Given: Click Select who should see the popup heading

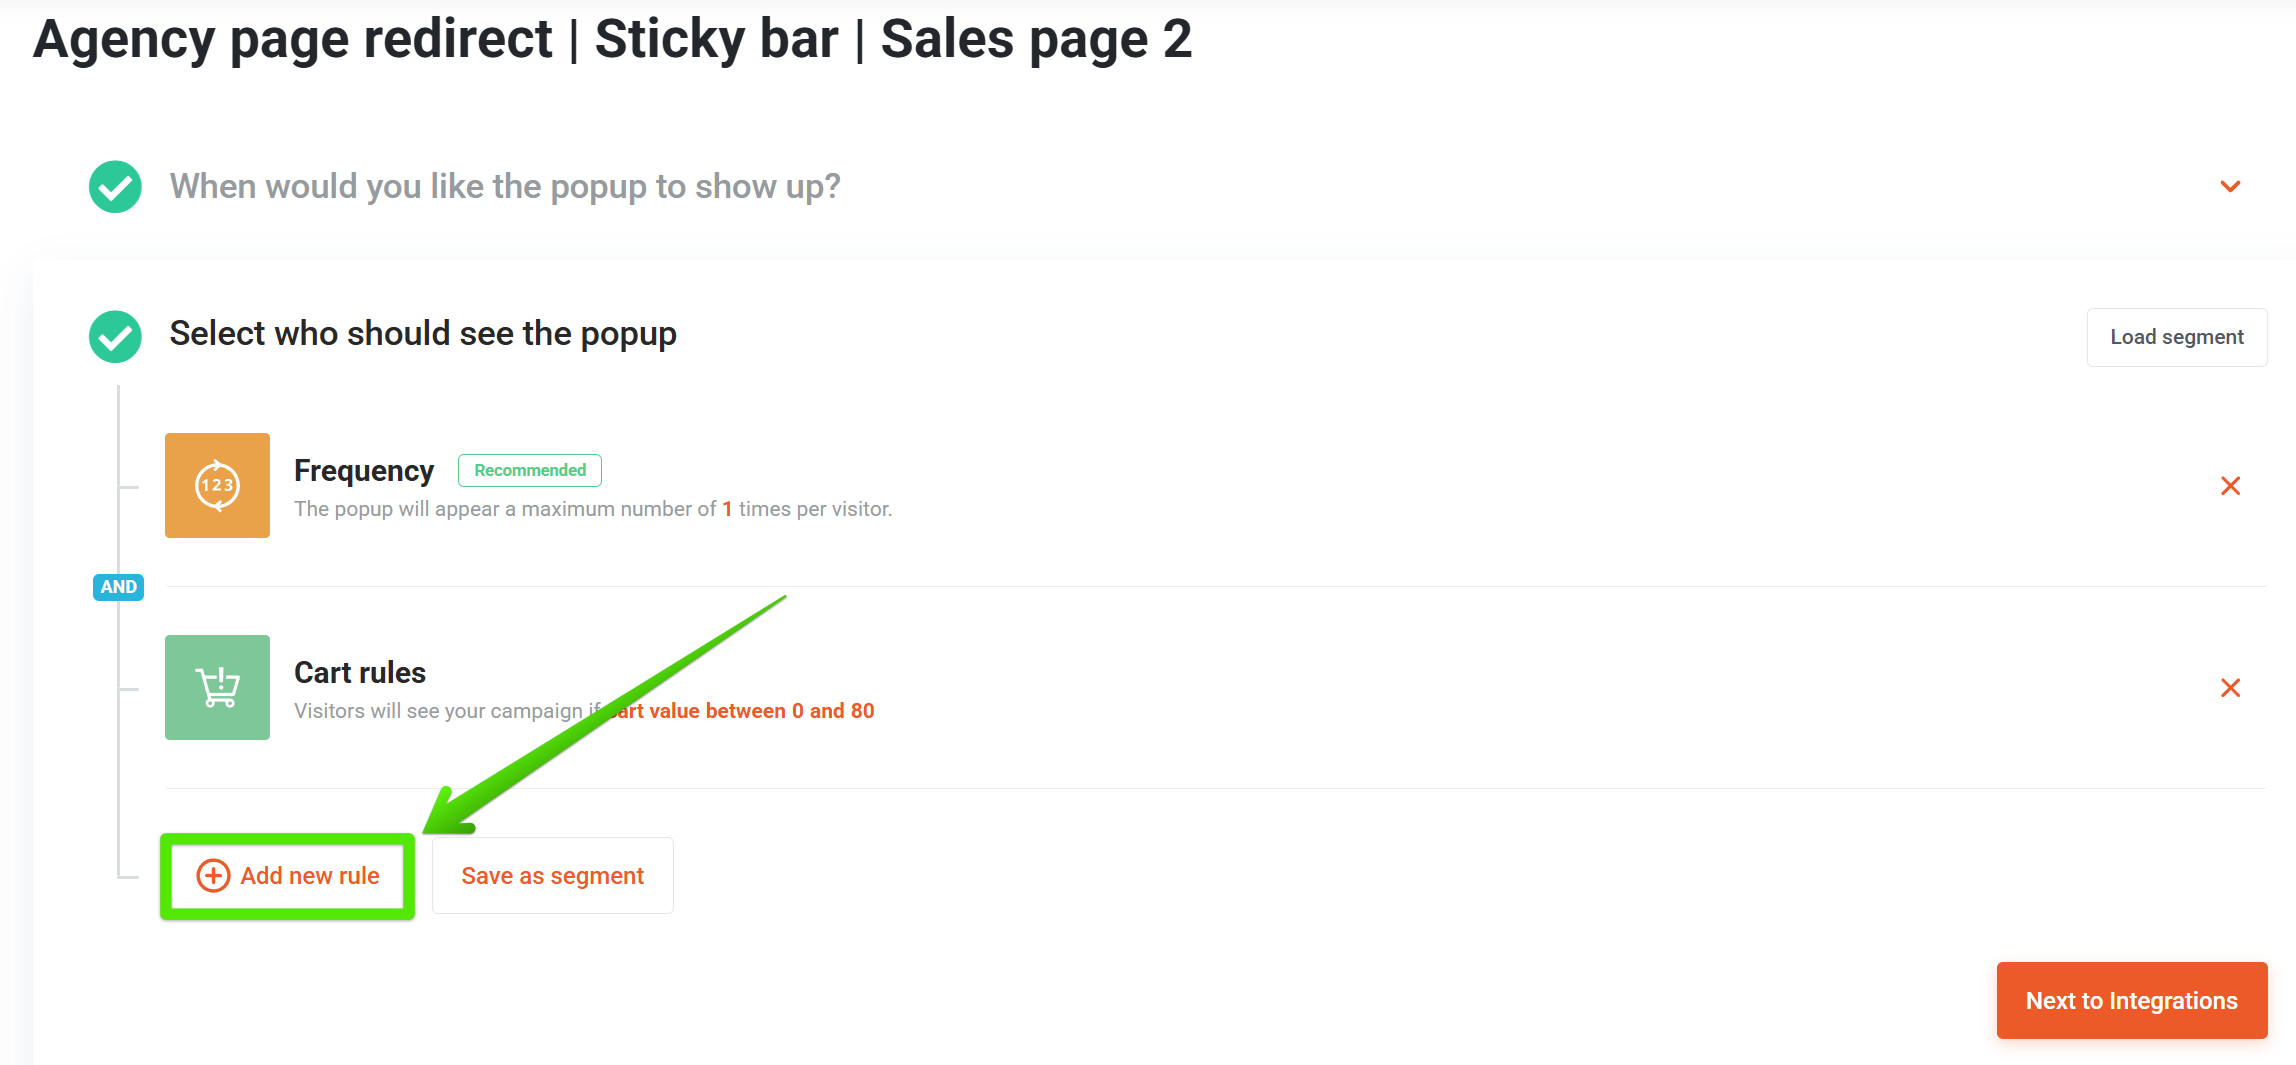Looking at the screenshot, I should point(423,334).
